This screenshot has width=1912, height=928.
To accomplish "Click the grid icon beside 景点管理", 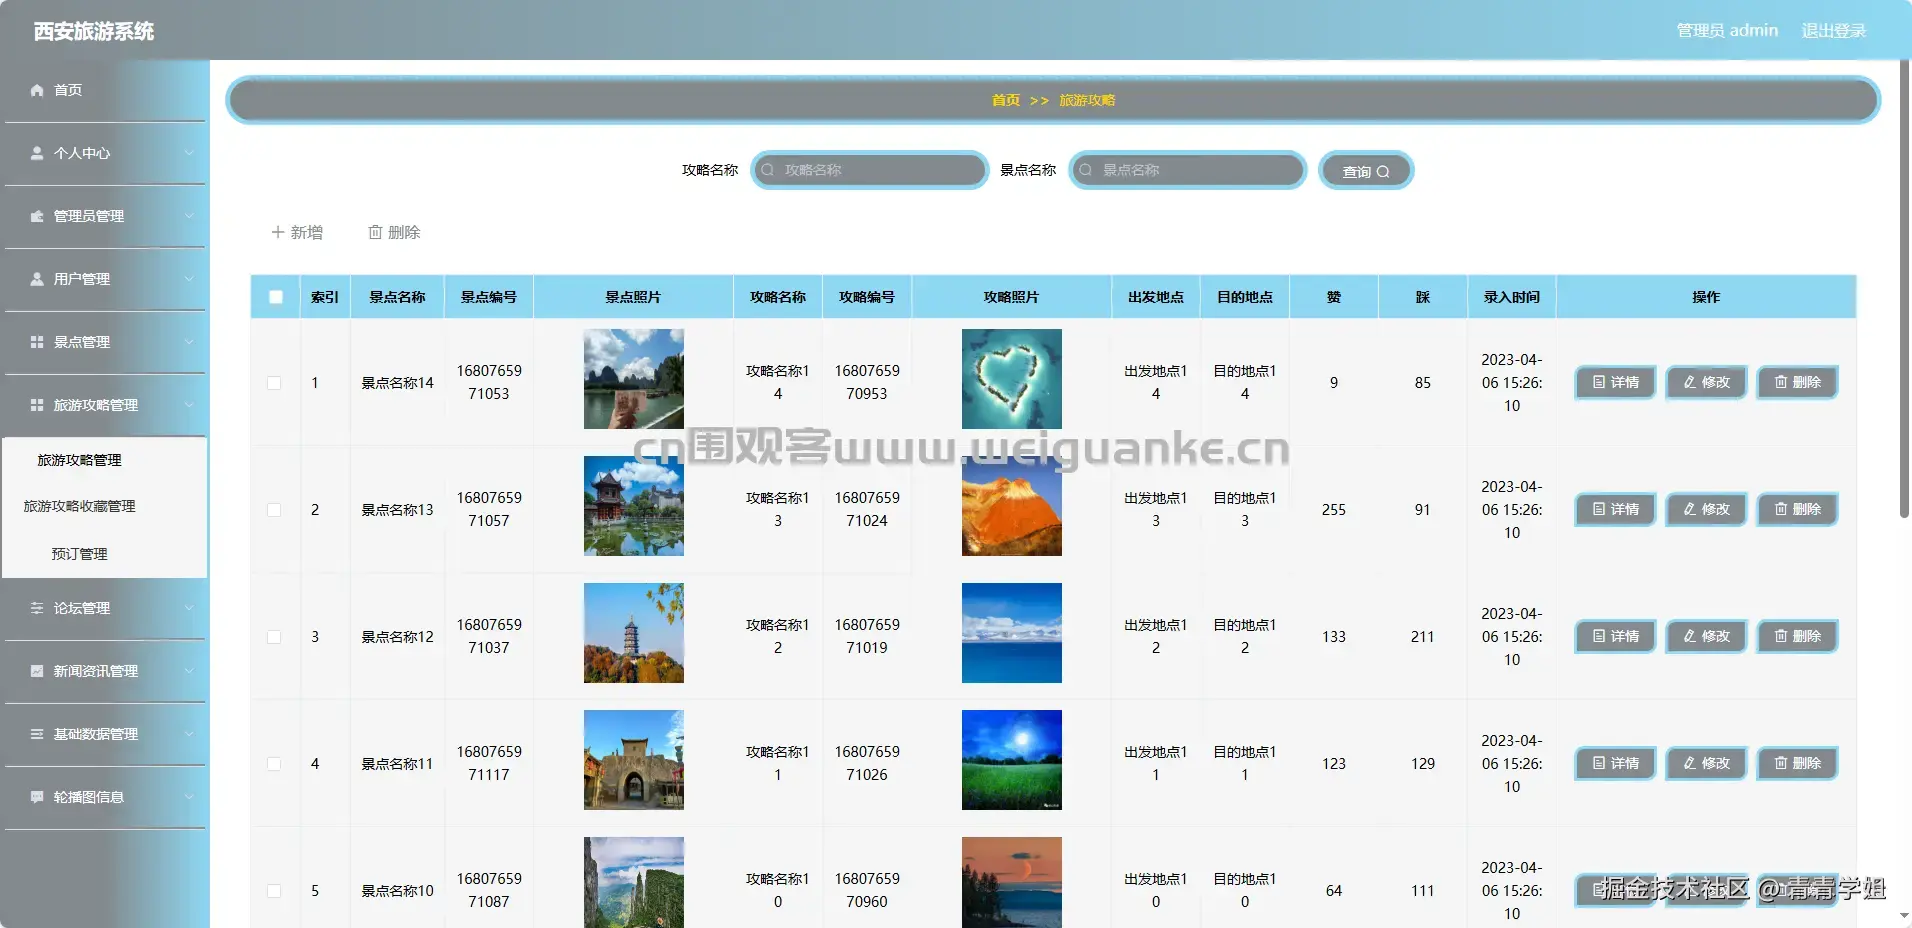I will (x=37, y=342).
